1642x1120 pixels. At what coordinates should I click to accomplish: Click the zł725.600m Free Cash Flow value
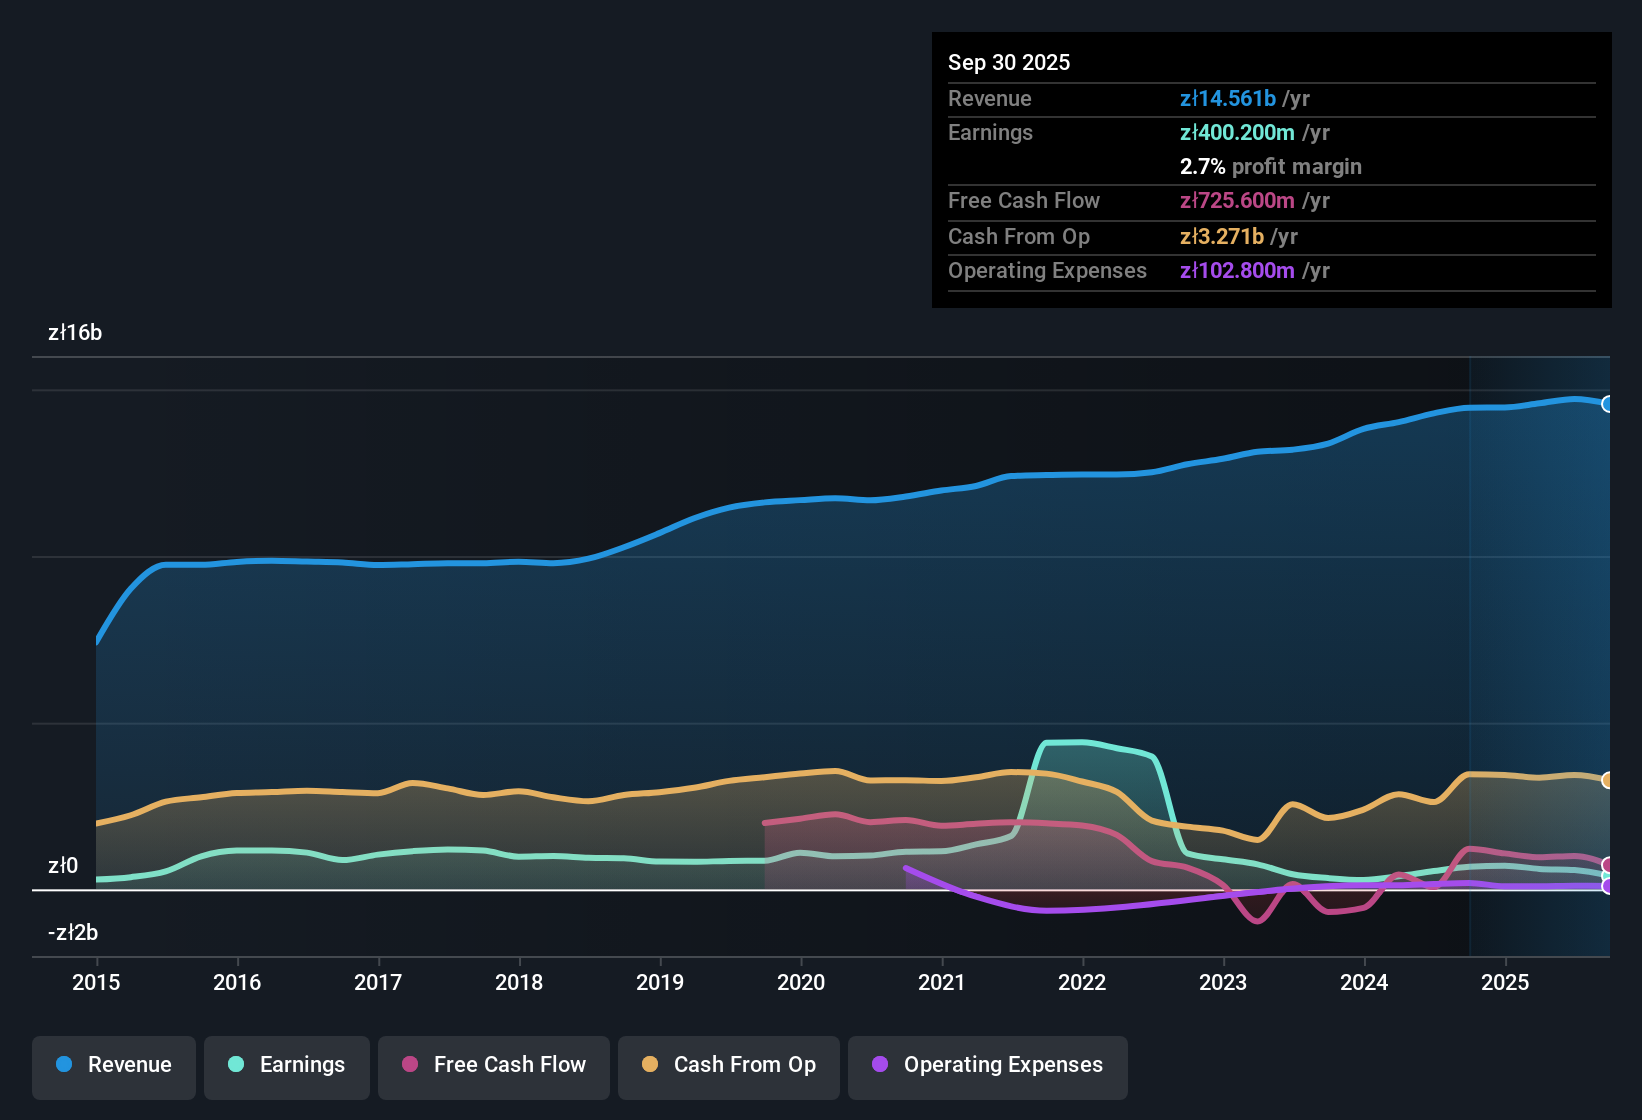pyautogui.click(x=1237, y=201)
